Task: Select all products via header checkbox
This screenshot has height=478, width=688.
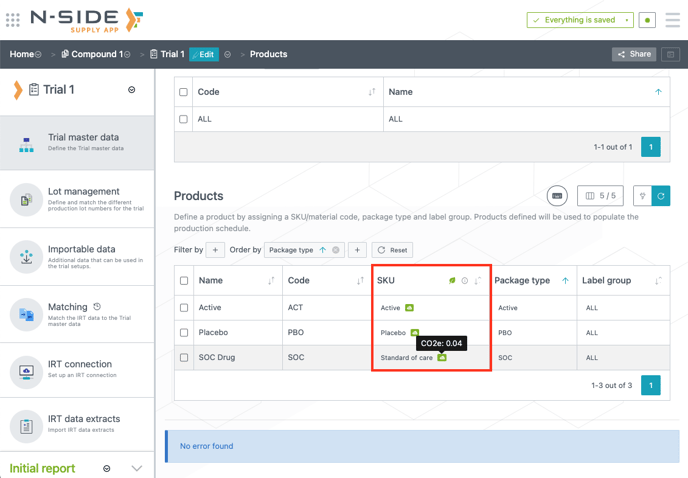Action: 184,281
